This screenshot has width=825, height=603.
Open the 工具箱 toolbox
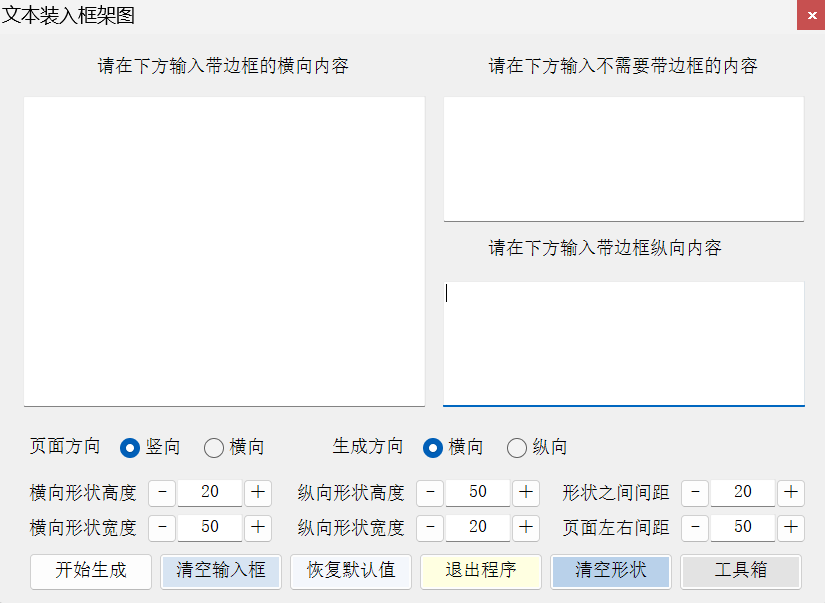tap(741, 571)
